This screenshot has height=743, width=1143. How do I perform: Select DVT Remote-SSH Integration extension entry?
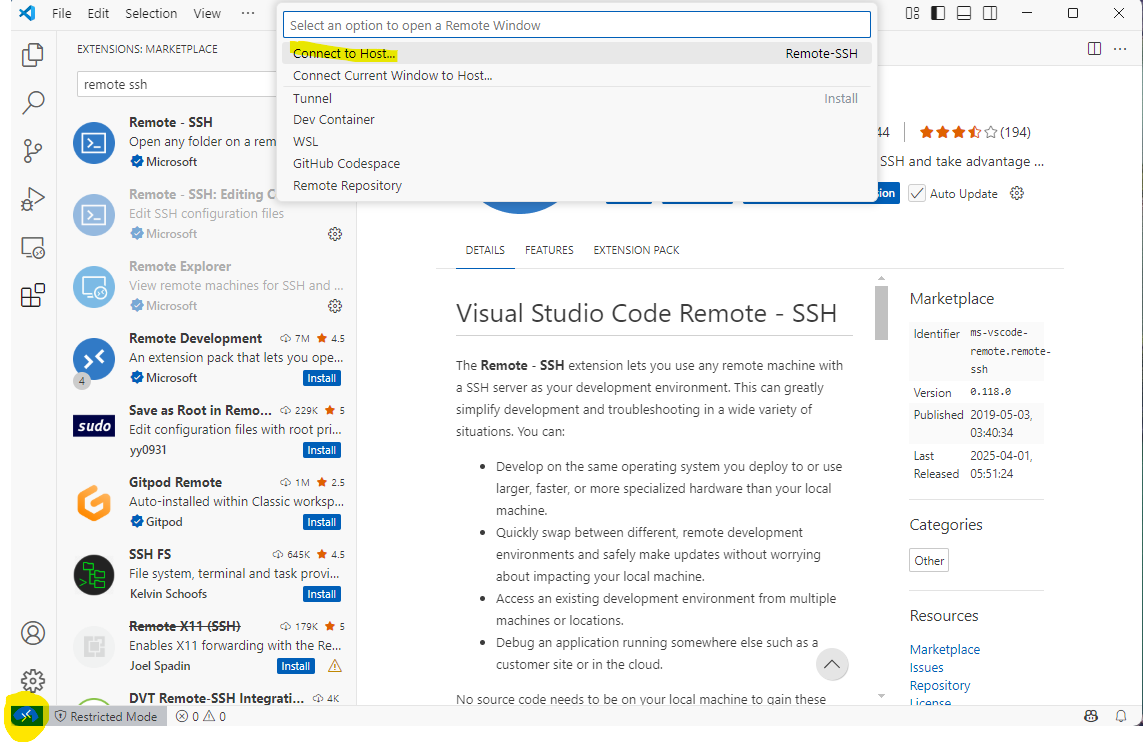click(x=208, y=698)
